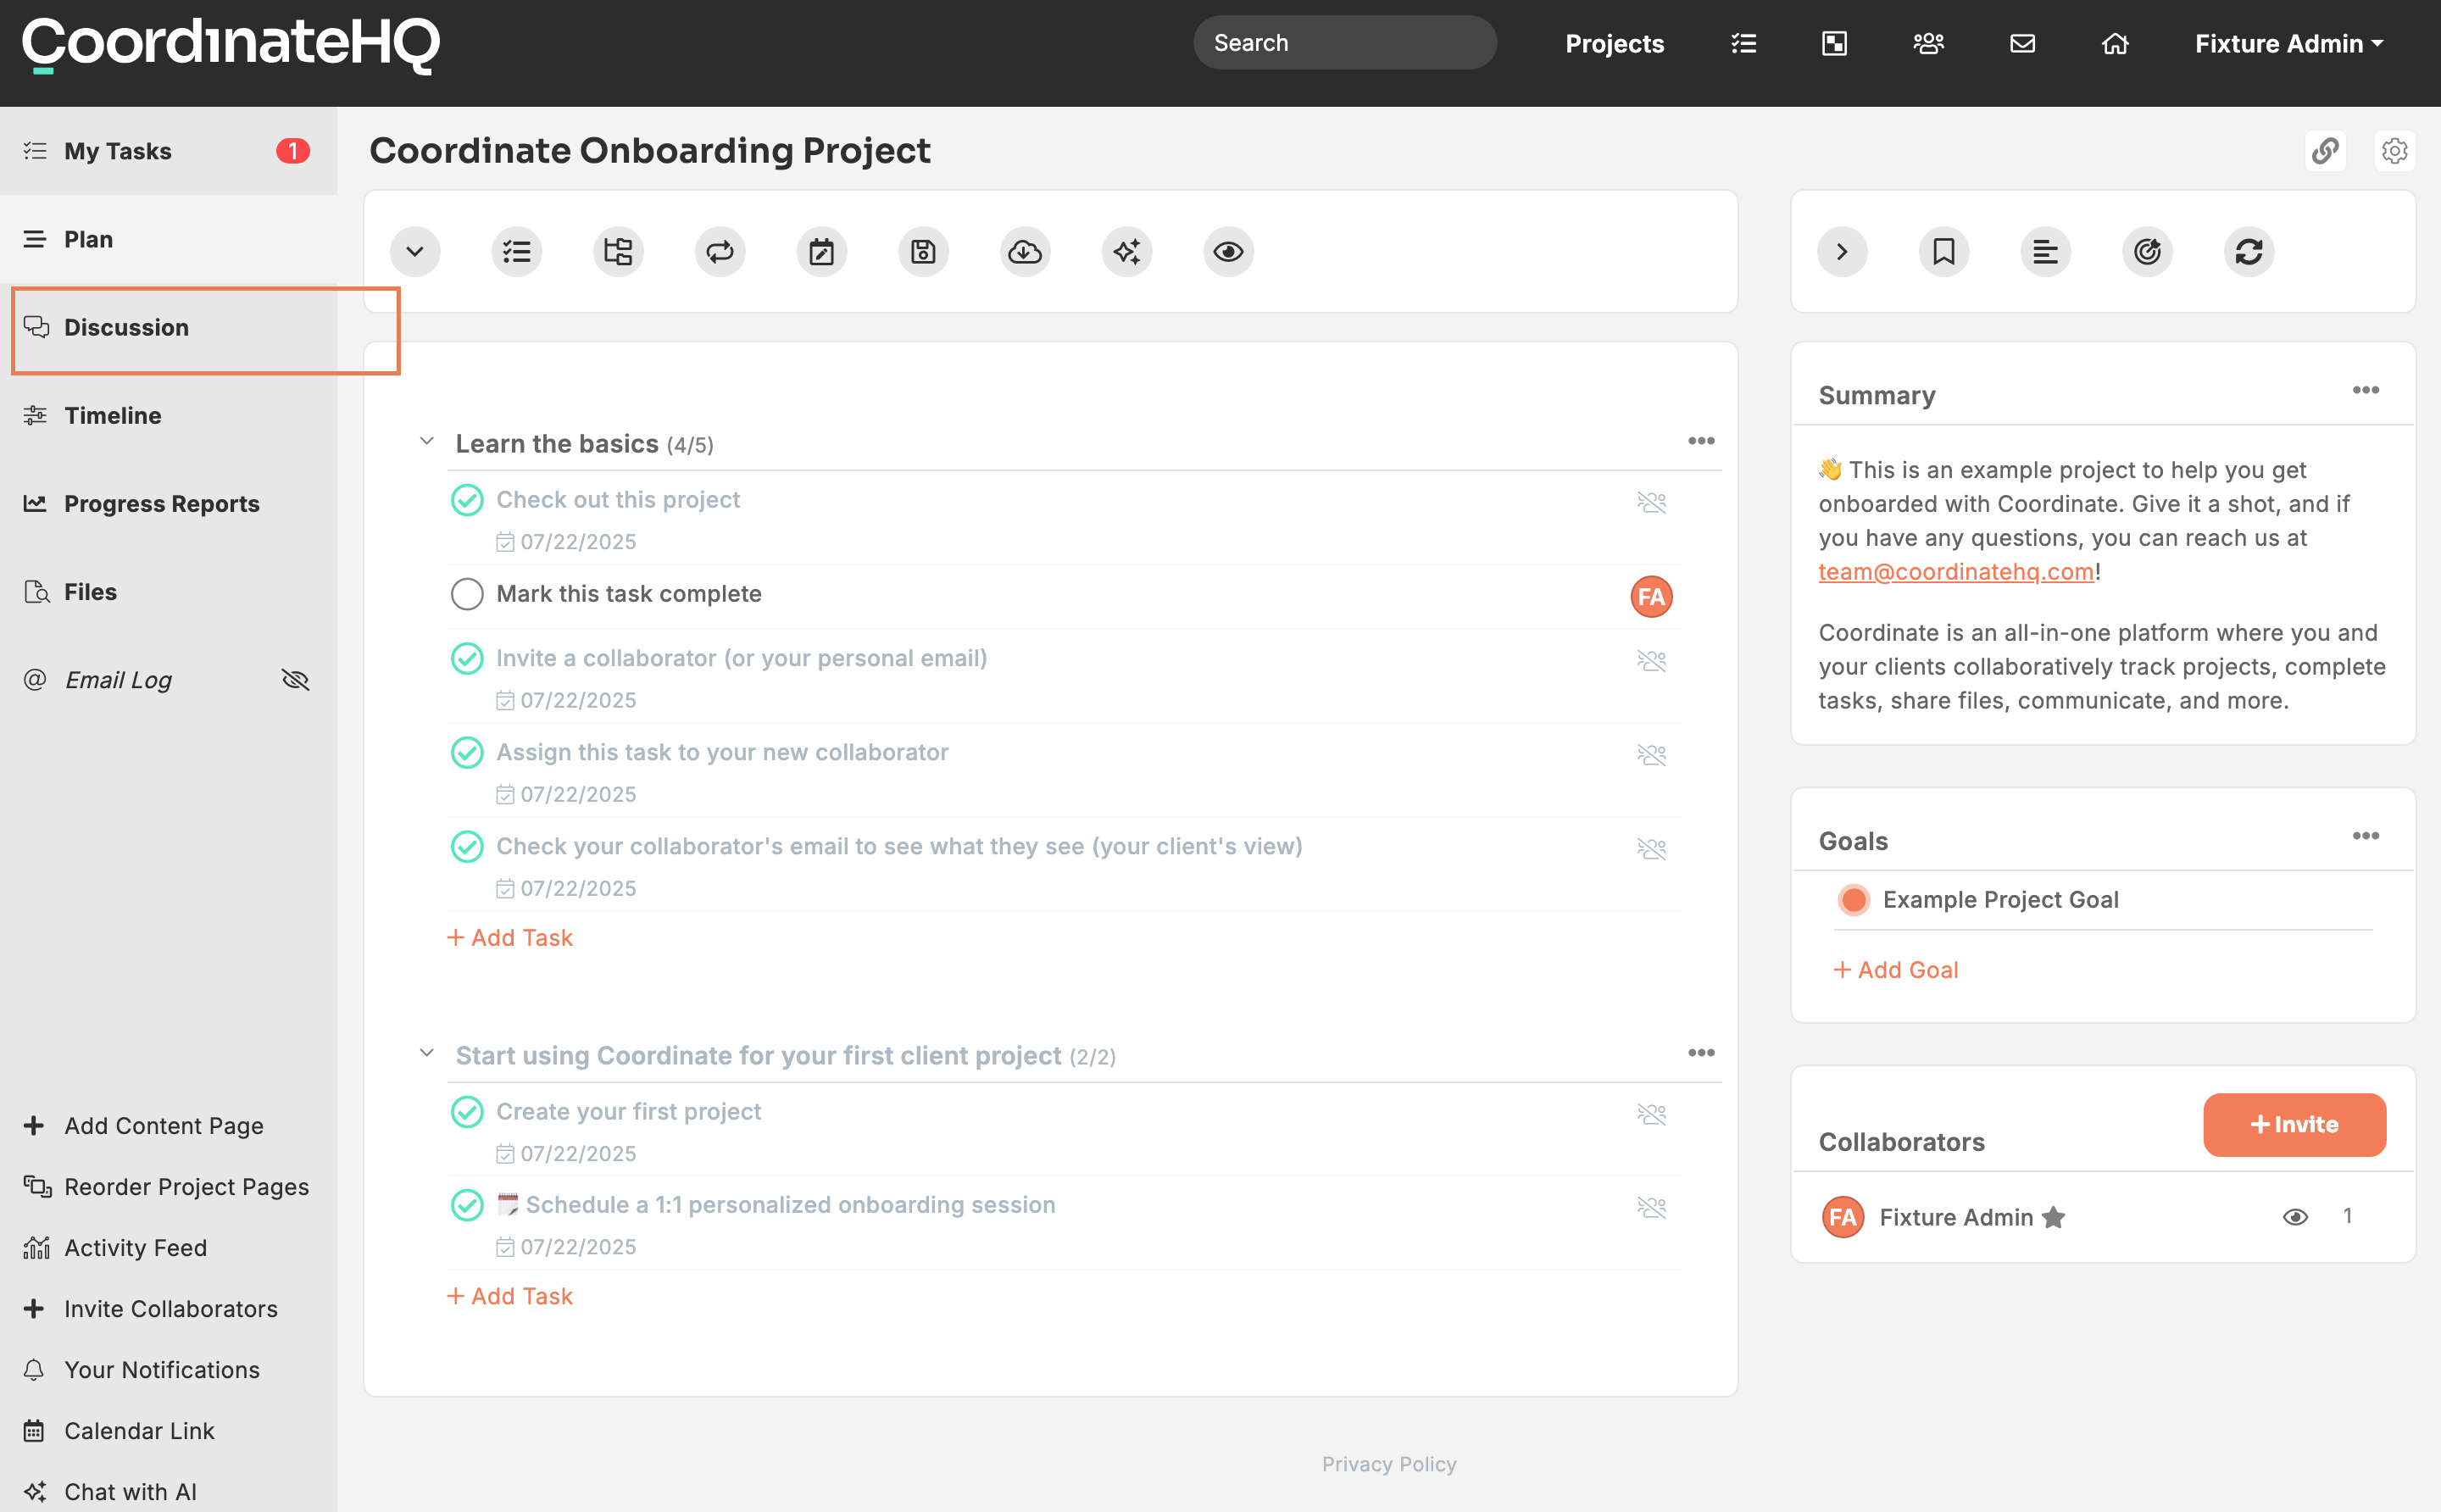Click the aligned text lines icon
This screenshot has width=2441, height=1512.
[2046, 251]
